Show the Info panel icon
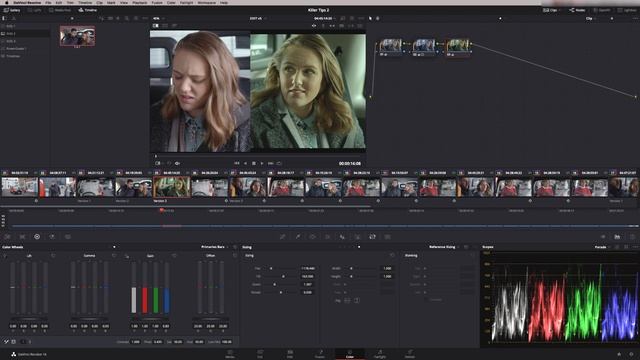Image resolution: width=640 pixels, height=360 pixels. [632, 237]
